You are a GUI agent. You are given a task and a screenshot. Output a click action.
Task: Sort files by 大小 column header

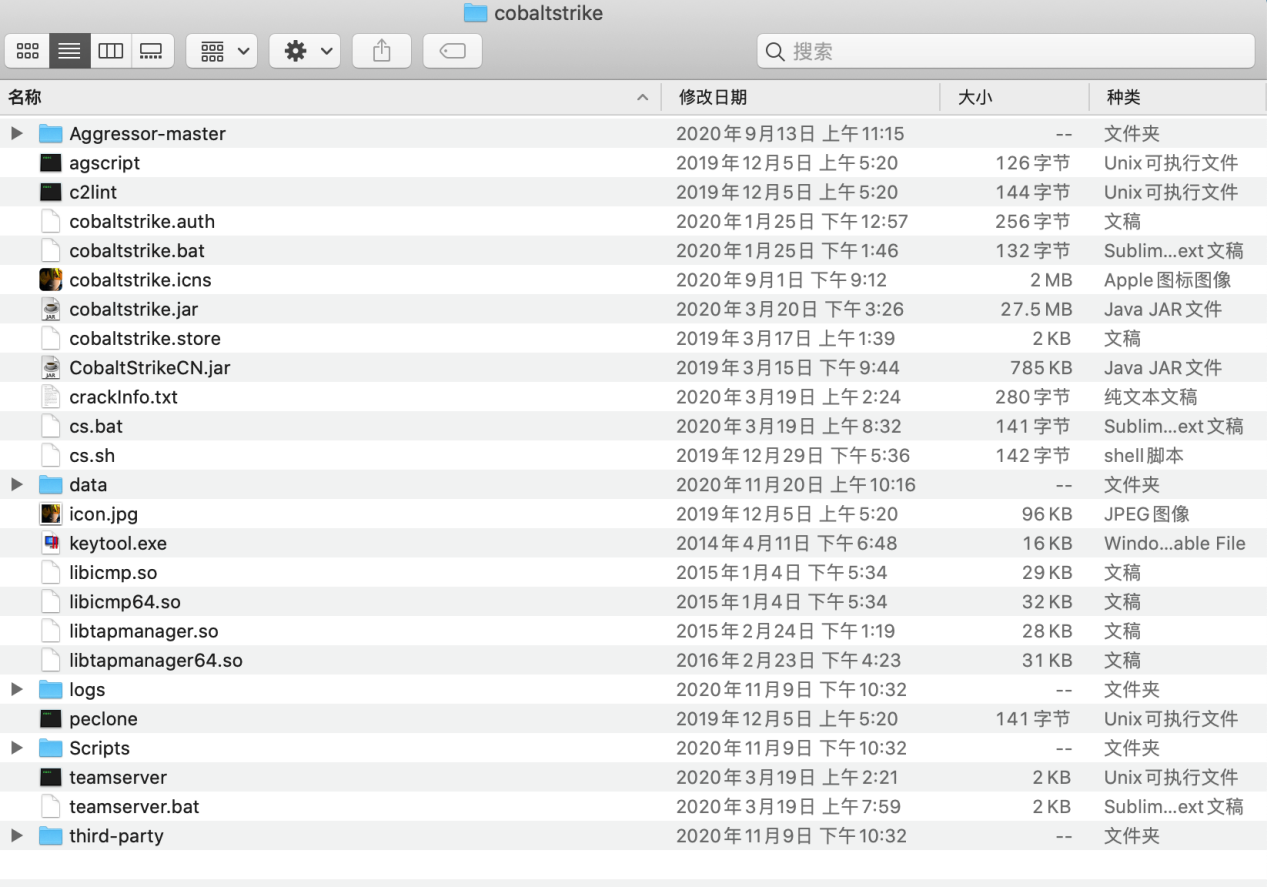[975, 97]
